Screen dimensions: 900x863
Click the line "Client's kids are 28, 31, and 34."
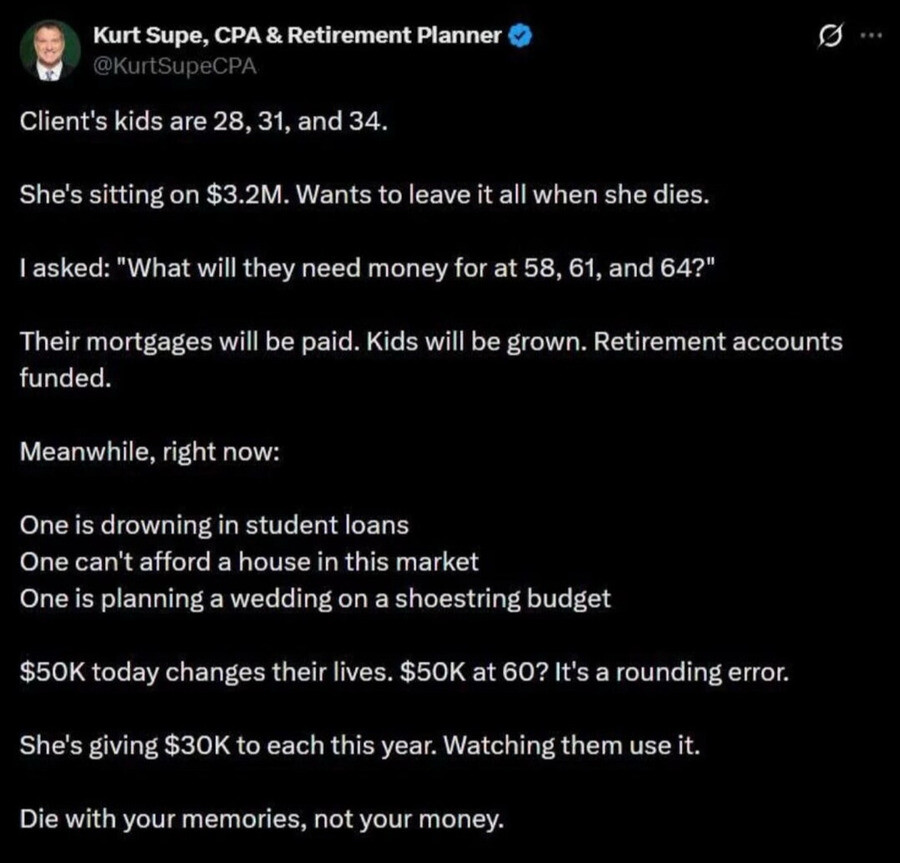coord(204,121)
